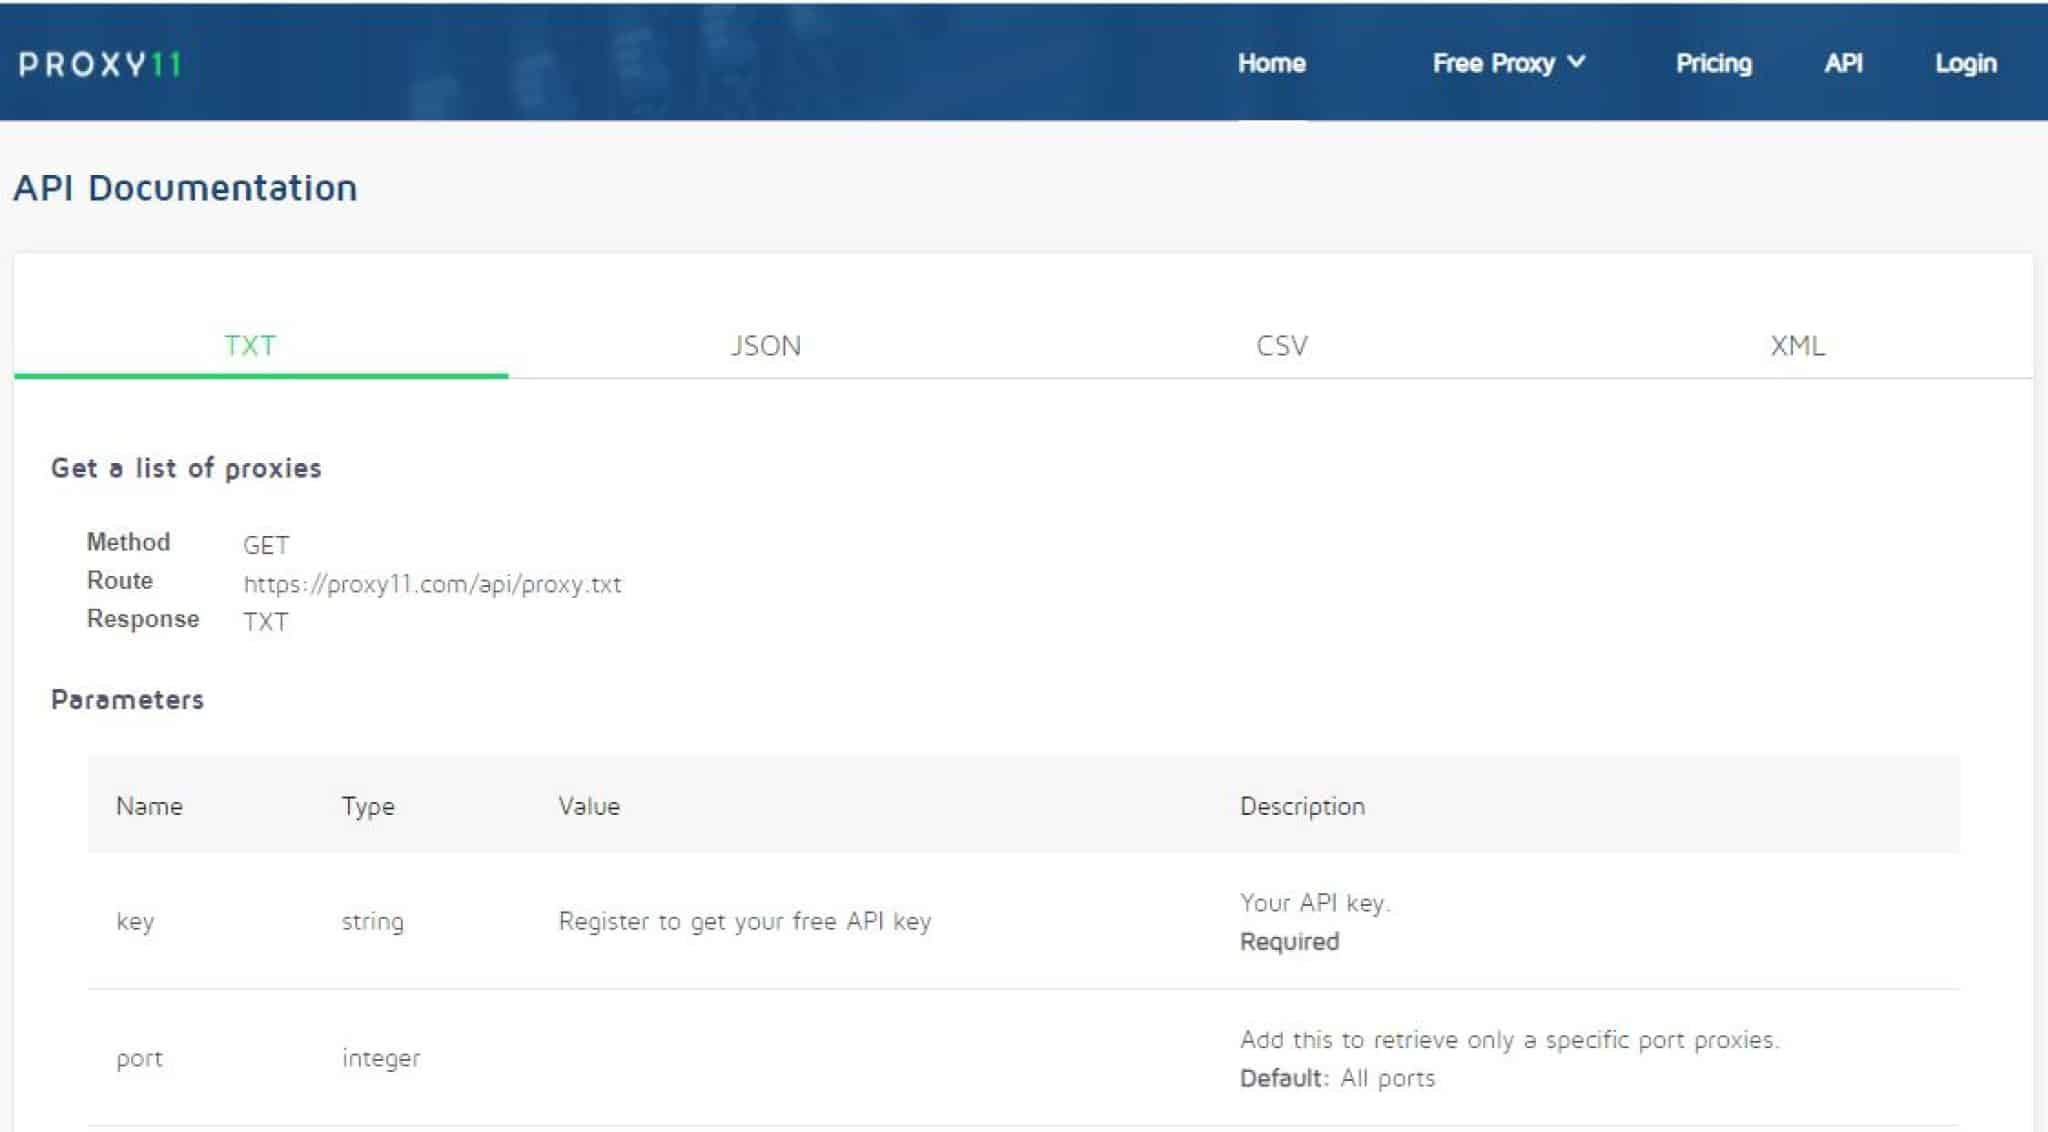Switch to the JSON tab
This screenshot has height=1132, width=2048.
click(x=765, y=345)
